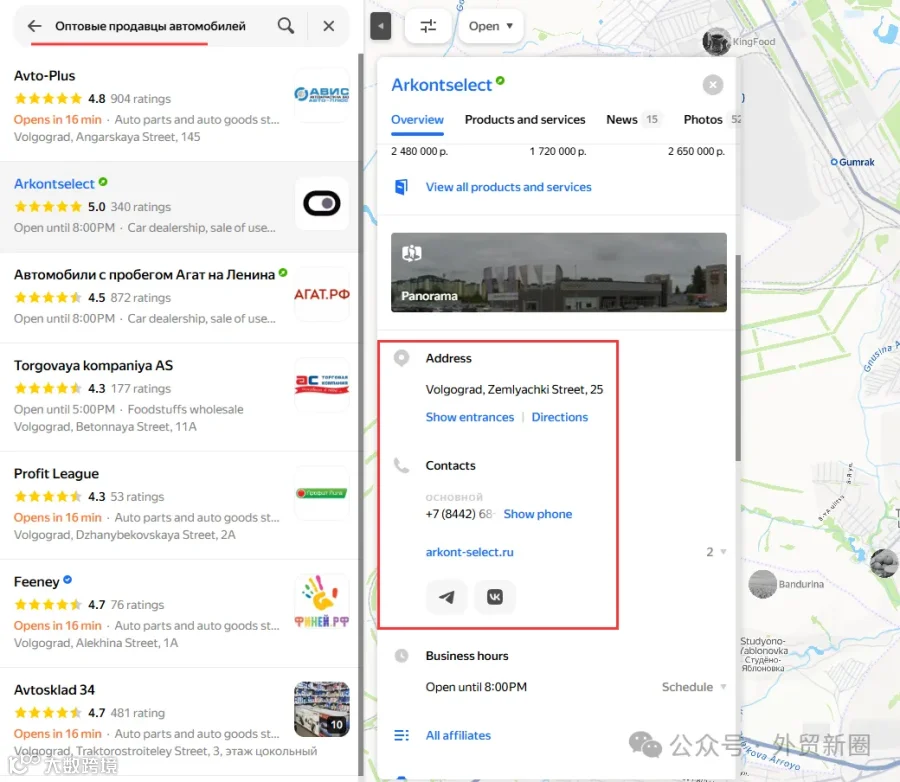Click the Feeney colorful hand logo
This screenshot has height=782, width=900.
tap(321, 601)
